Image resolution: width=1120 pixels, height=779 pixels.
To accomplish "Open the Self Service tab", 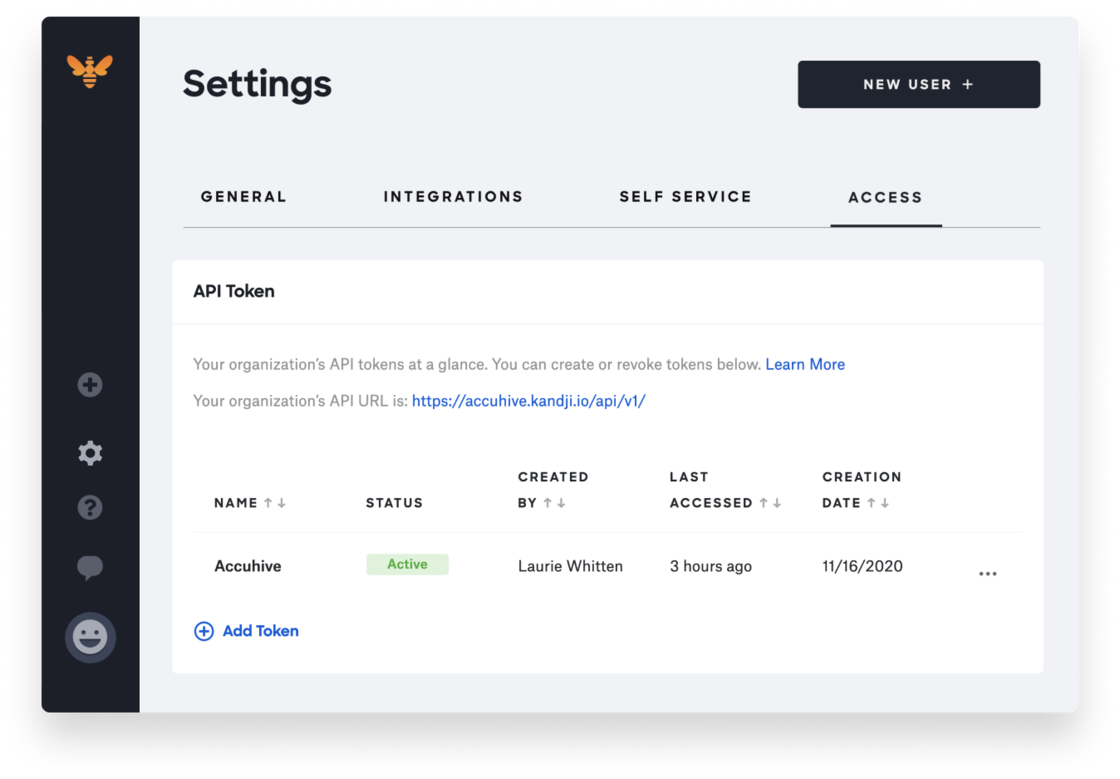I will 685,197.
